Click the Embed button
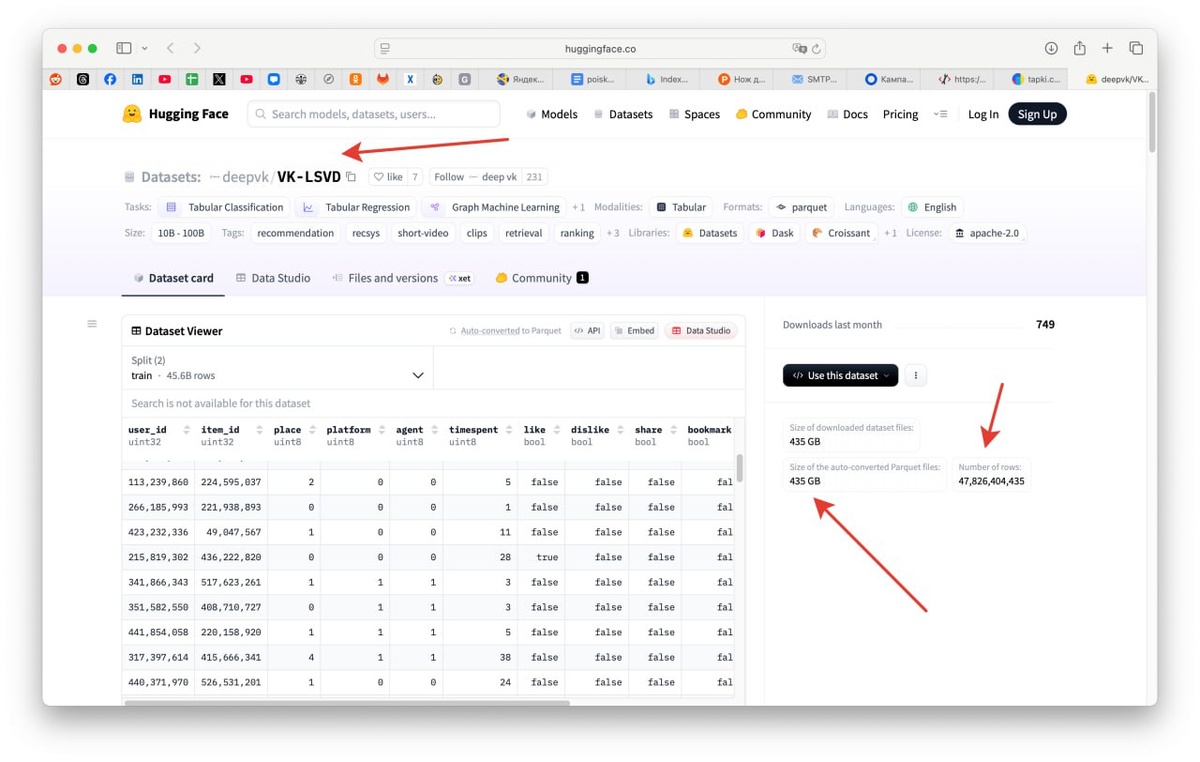1200x762 pixels. click(x=634, y=331)
